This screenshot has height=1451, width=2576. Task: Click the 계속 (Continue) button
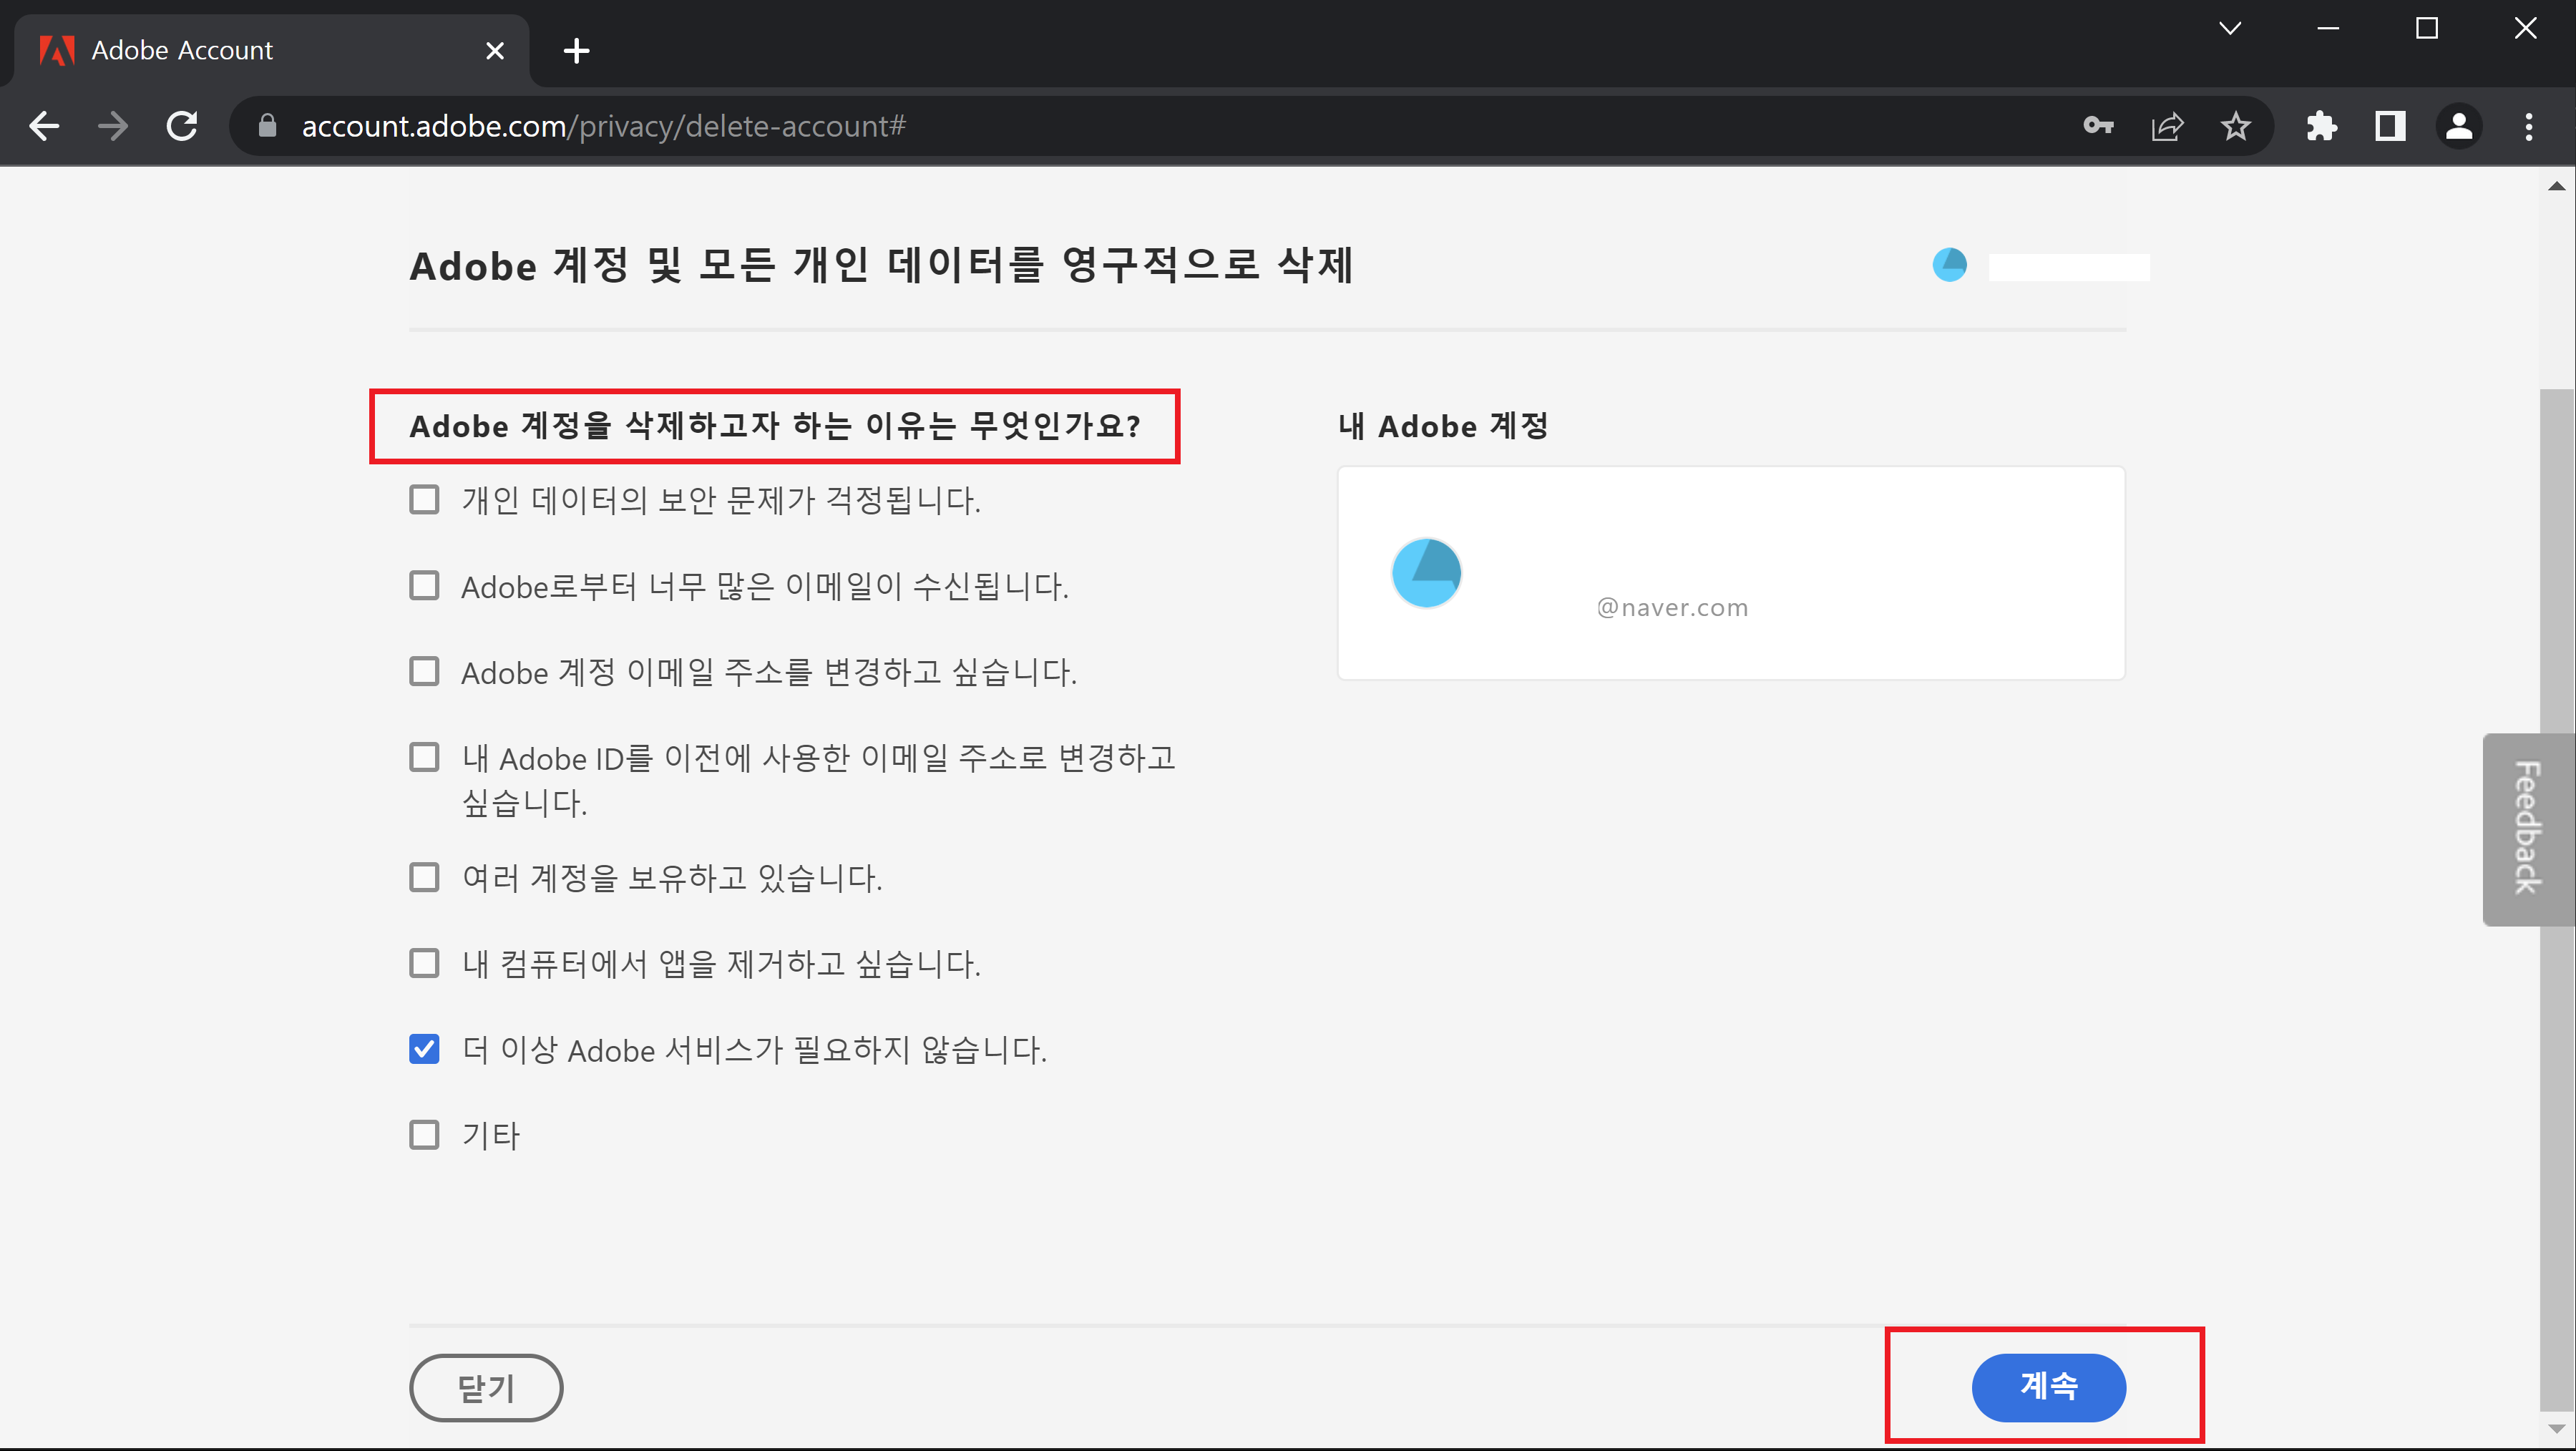coord(2049,1387)
